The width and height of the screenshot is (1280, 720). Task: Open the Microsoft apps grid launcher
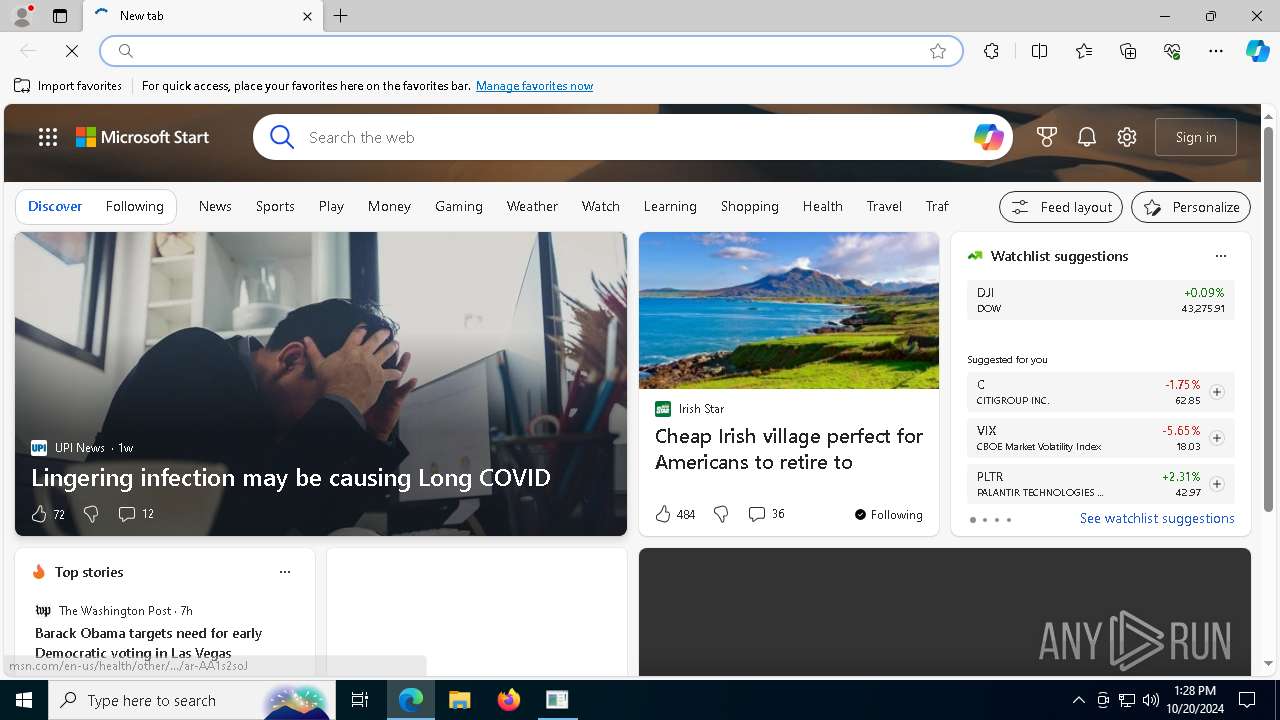48,137
